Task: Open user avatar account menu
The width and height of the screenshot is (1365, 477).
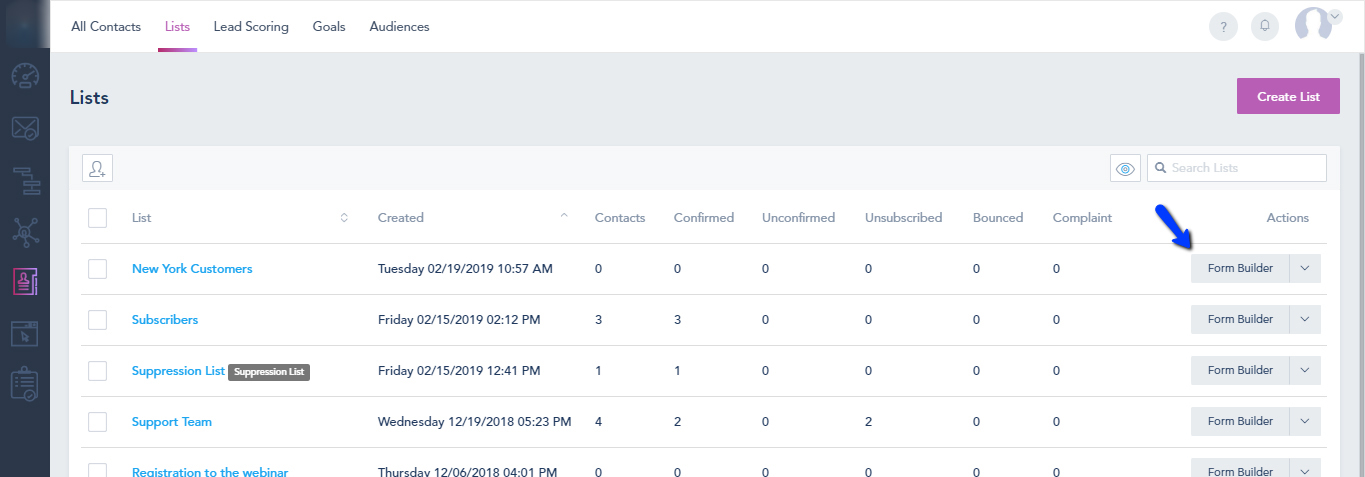Action: pos(1317,24)
